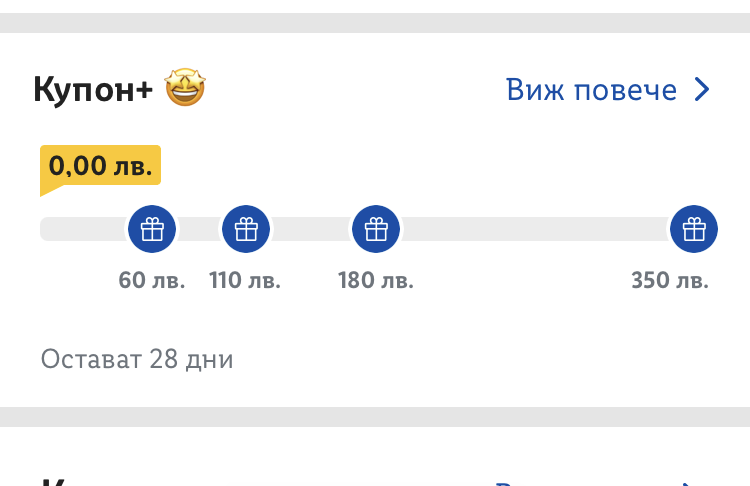This screenshot has width=750, height=486.
Task: Click progress bar between 110 and 180 gifts
Action: pyautogui.click(x=311, y=230)
